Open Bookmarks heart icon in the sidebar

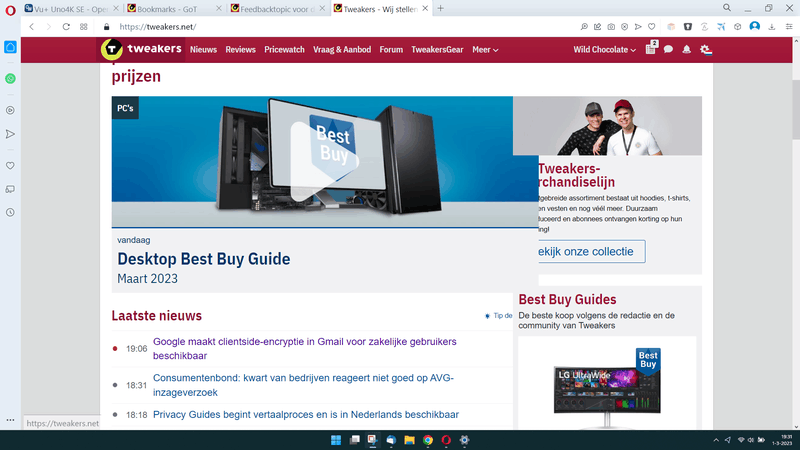click(10, 166)
